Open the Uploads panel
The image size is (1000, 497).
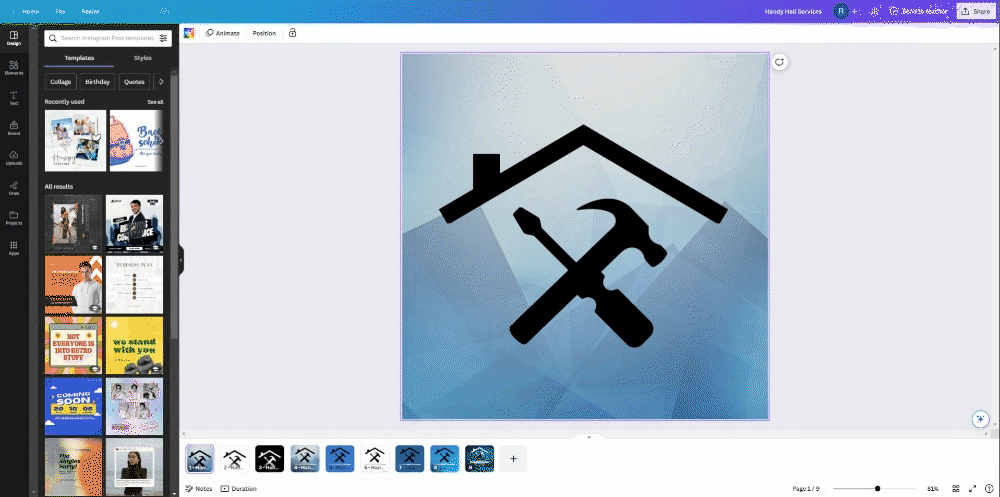pyautogui.click(x=13, y=158)
